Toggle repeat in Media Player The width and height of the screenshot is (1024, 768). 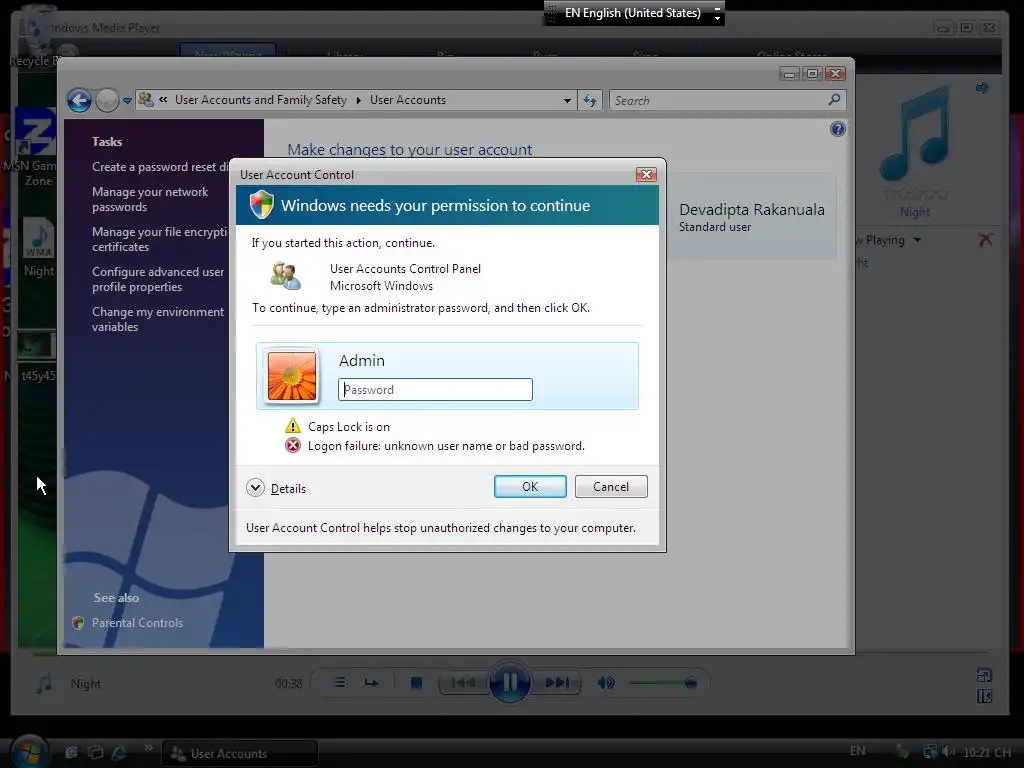pyautogui.click(x=371, y=683)
